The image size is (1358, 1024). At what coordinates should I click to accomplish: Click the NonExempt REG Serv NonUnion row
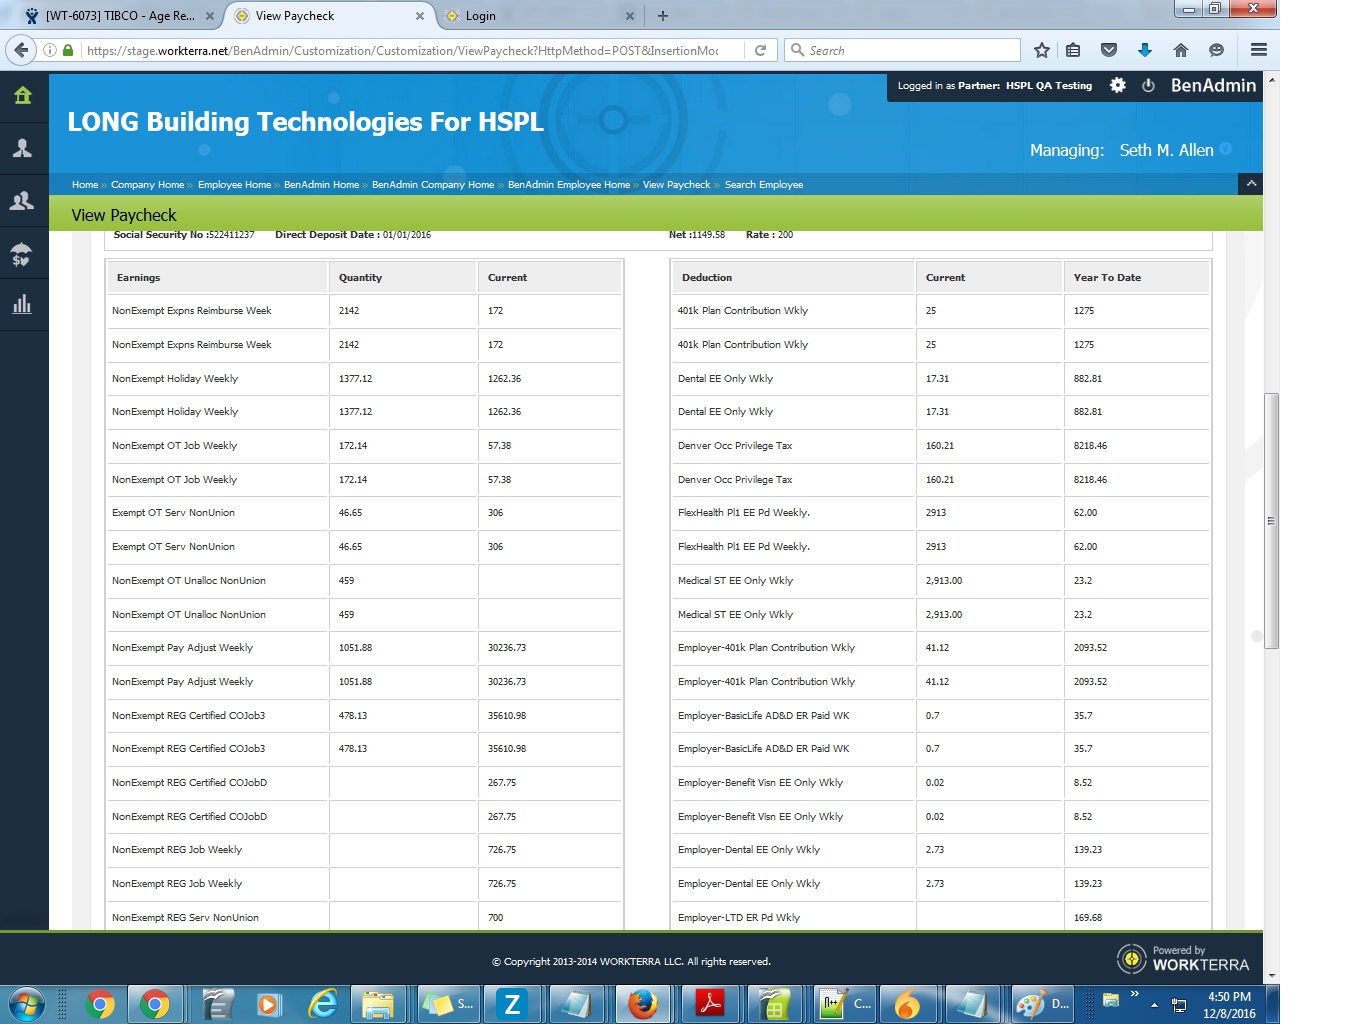(x=364, y=917)
